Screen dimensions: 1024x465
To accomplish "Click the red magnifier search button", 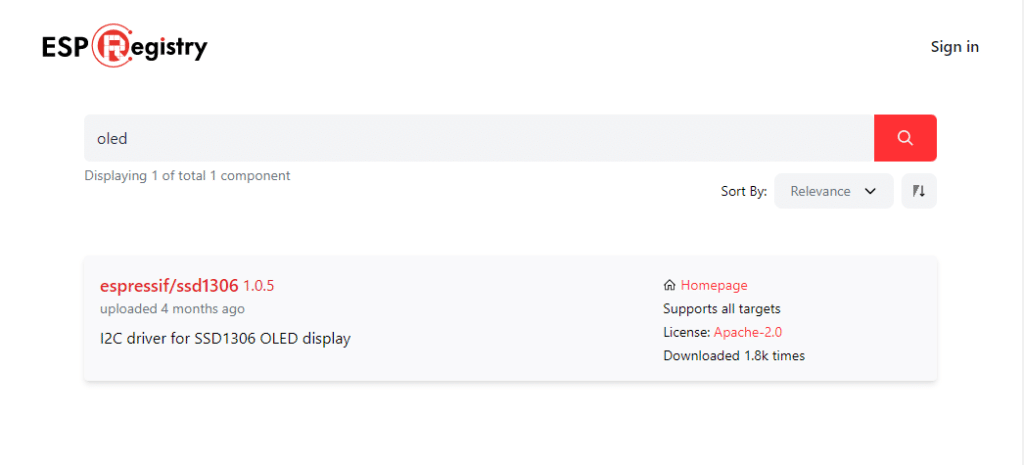I will point(905,138).
